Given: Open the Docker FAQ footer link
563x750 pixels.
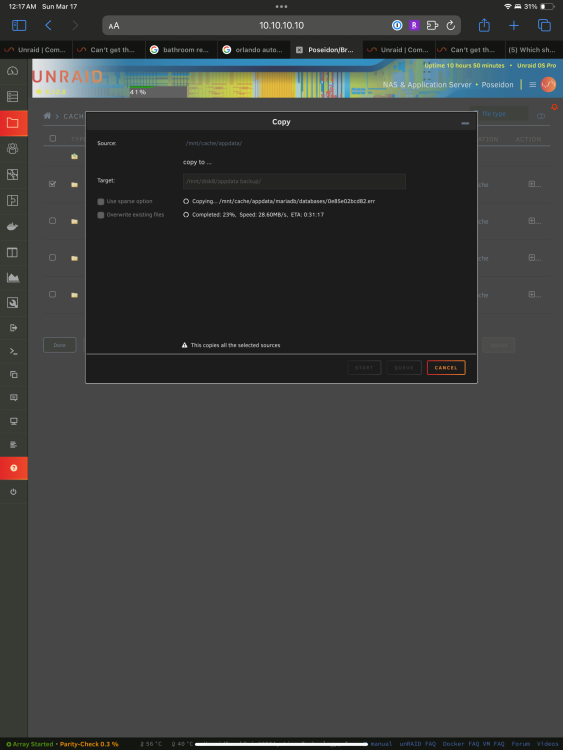Looking at the screenshot, I should click(x=460, y=744).
